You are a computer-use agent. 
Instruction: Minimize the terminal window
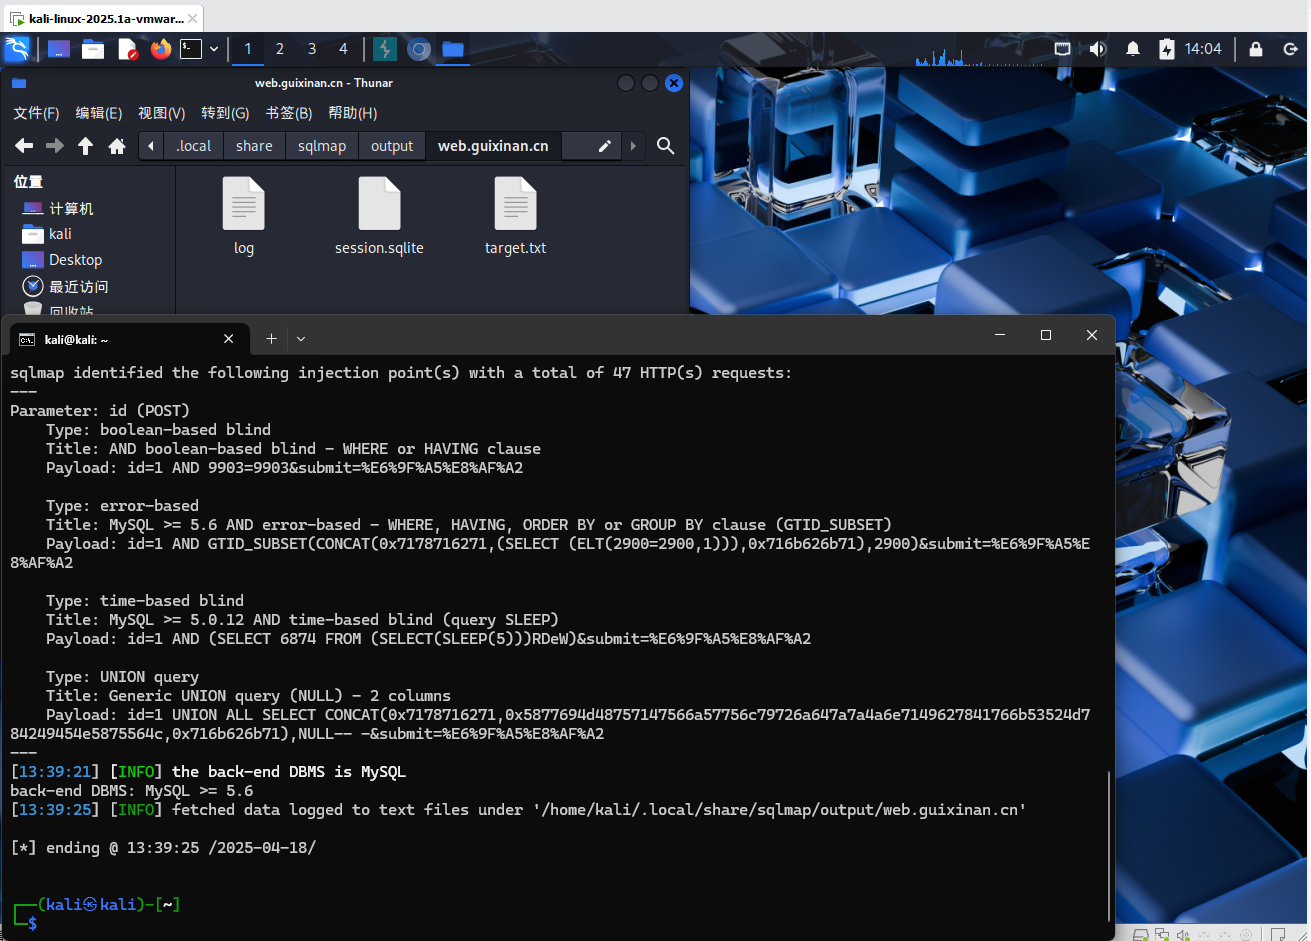click(999, 336)
